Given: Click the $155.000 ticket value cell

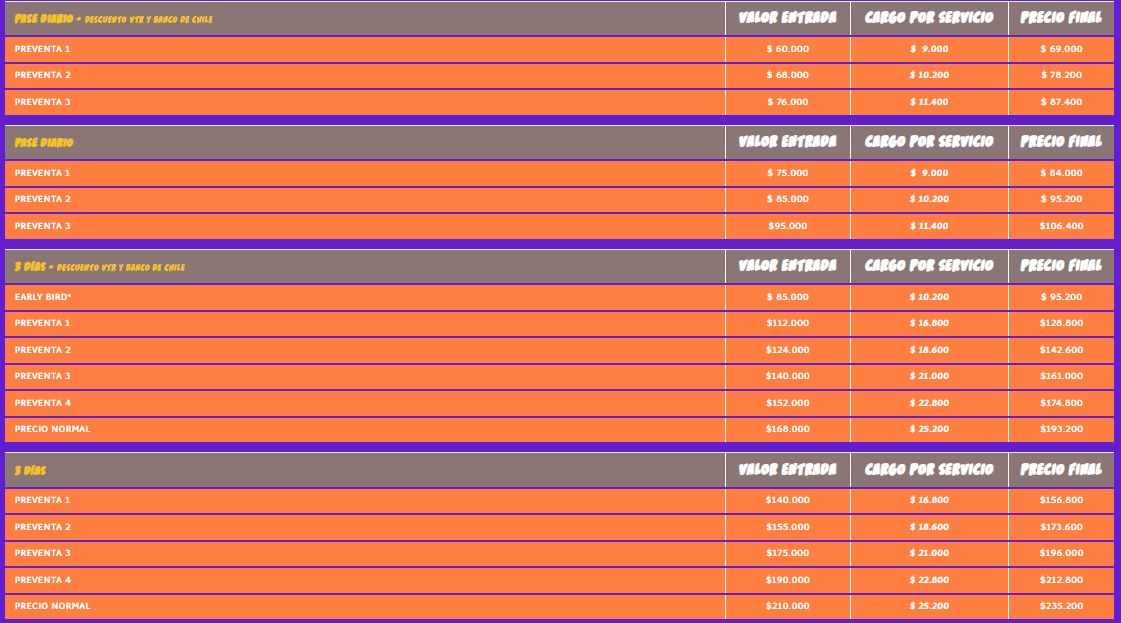Looking at the screenshot, I should pos(787,527).
